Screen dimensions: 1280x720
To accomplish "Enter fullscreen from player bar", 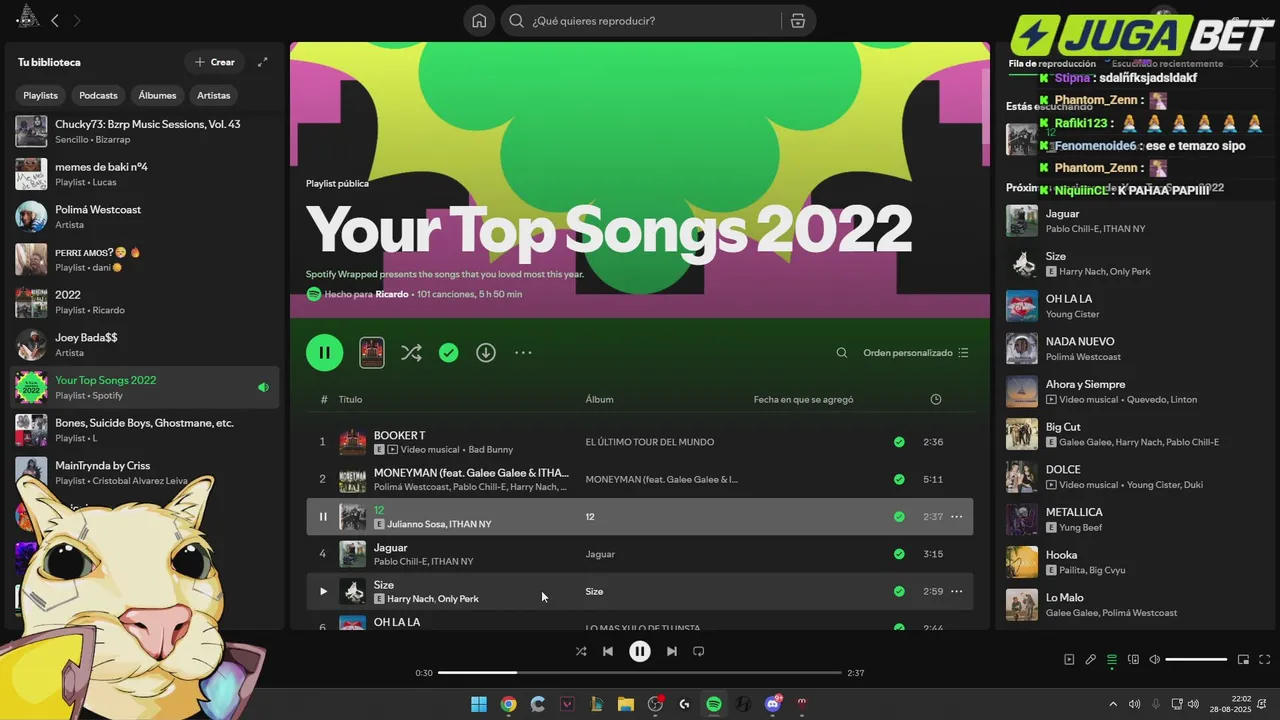I will [1265, 660].
